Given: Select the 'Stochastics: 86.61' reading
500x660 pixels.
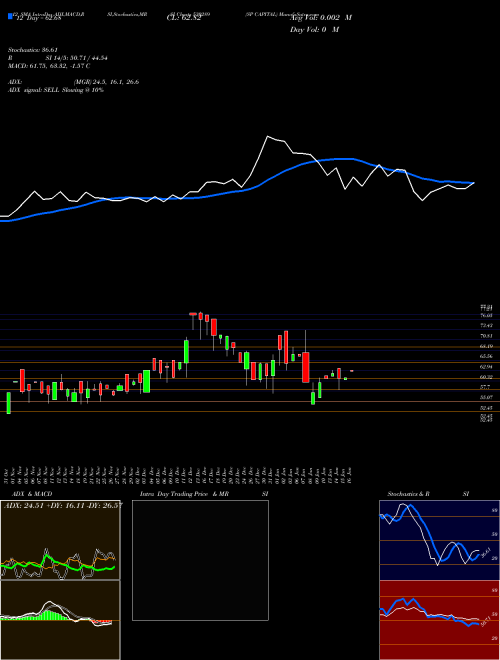Looking at the screenshot, I should click(x=32, y=50).
